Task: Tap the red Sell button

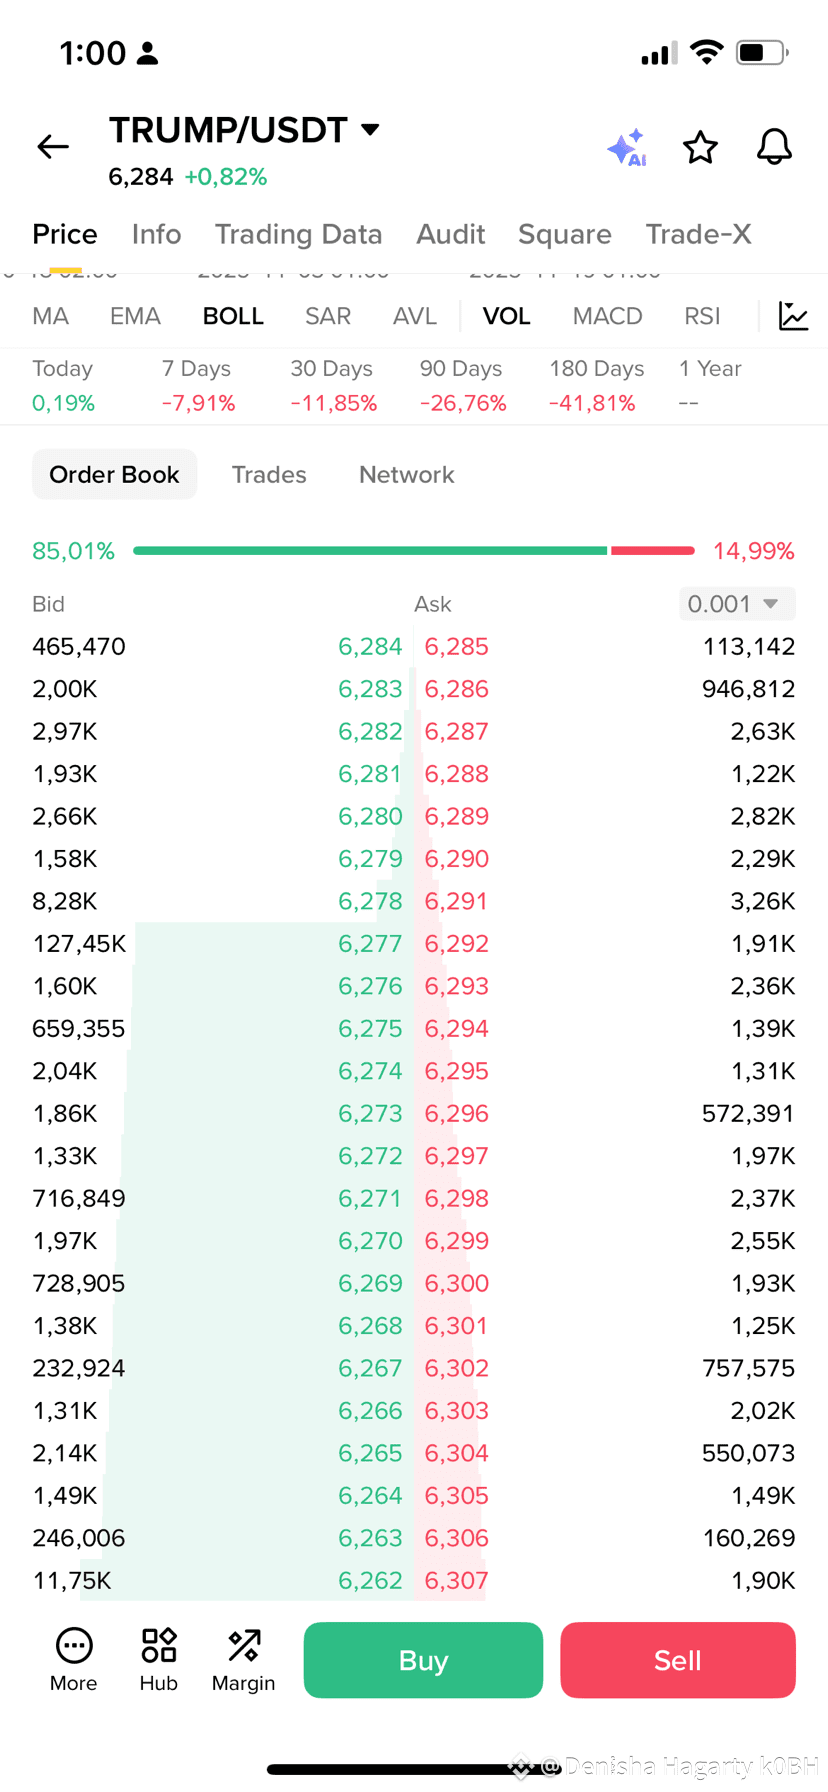Action: click(678, 1660)
